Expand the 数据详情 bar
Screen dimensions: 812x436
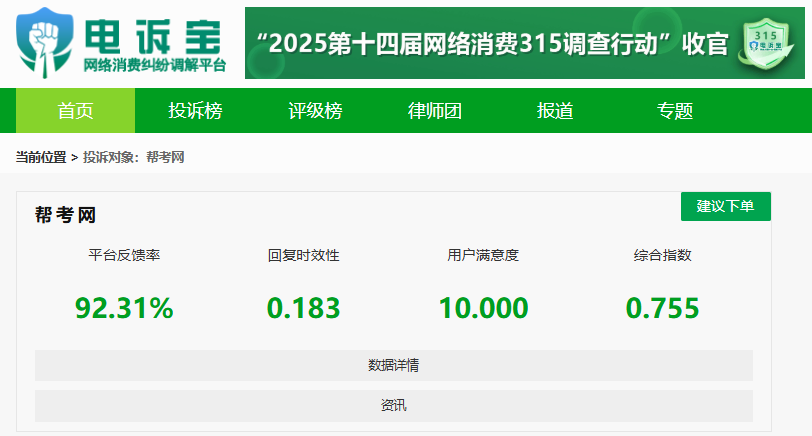394,365
